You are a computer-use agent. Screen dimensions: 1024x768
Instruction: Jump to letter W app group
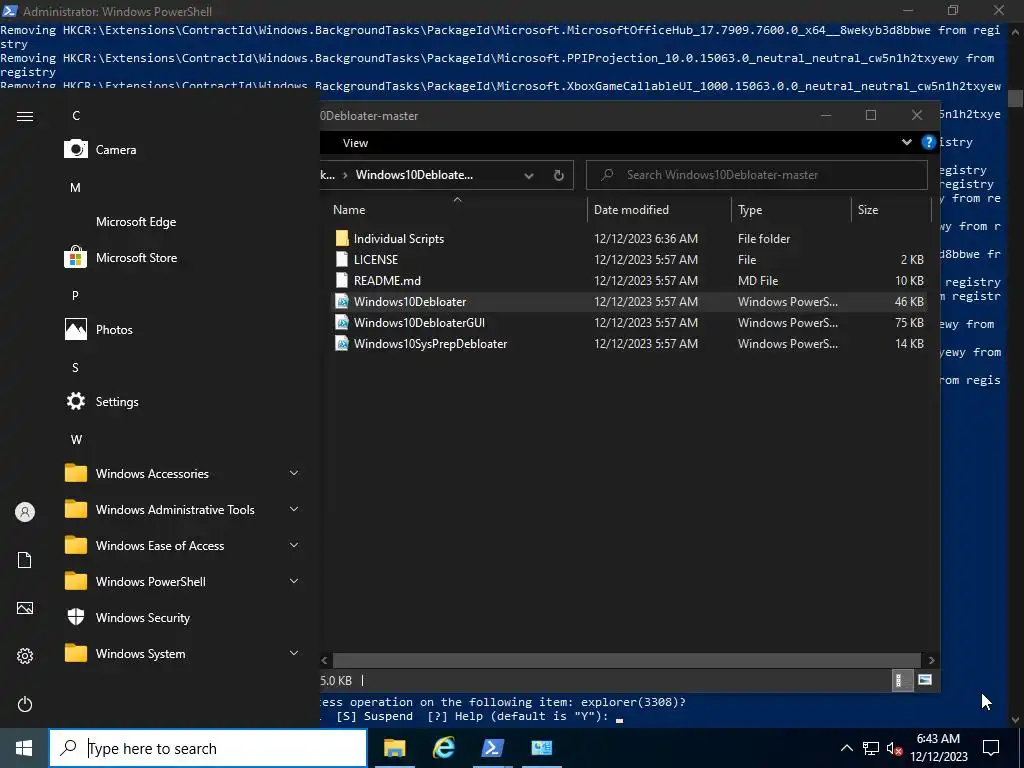point(76,440)
